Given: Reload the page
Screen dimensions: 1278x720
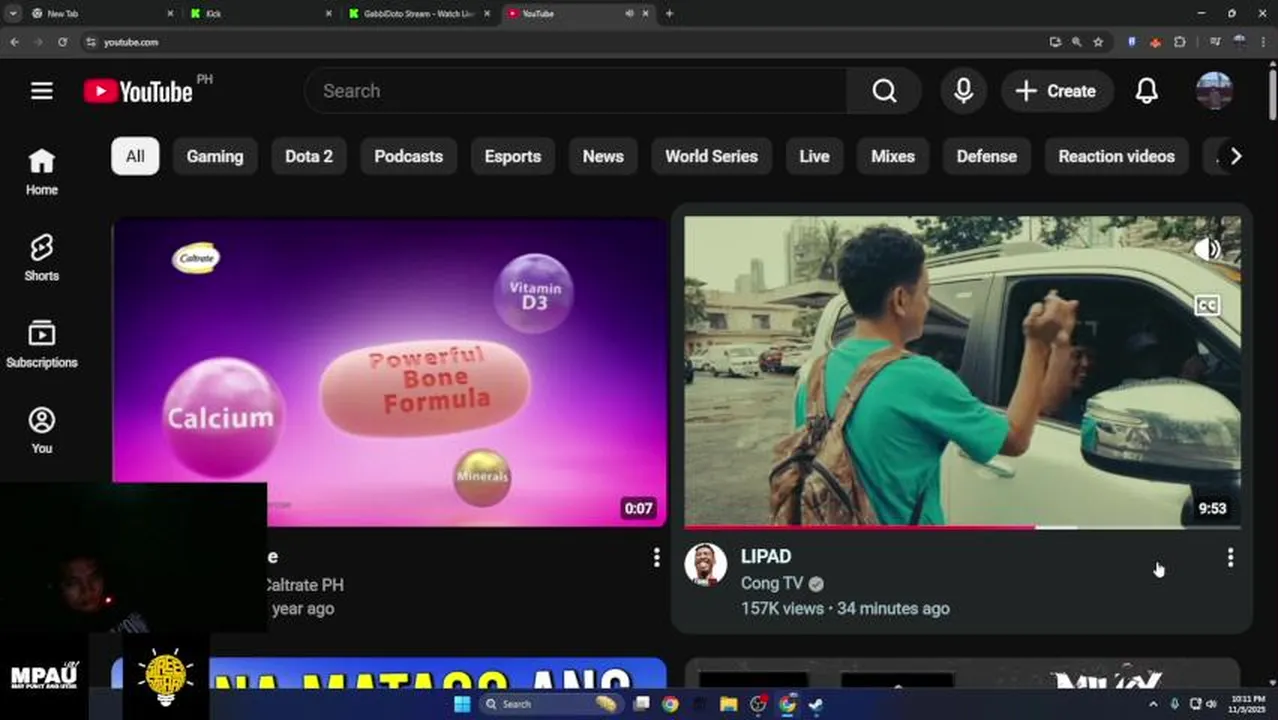Looking at the screenshot, I should 62,42.
